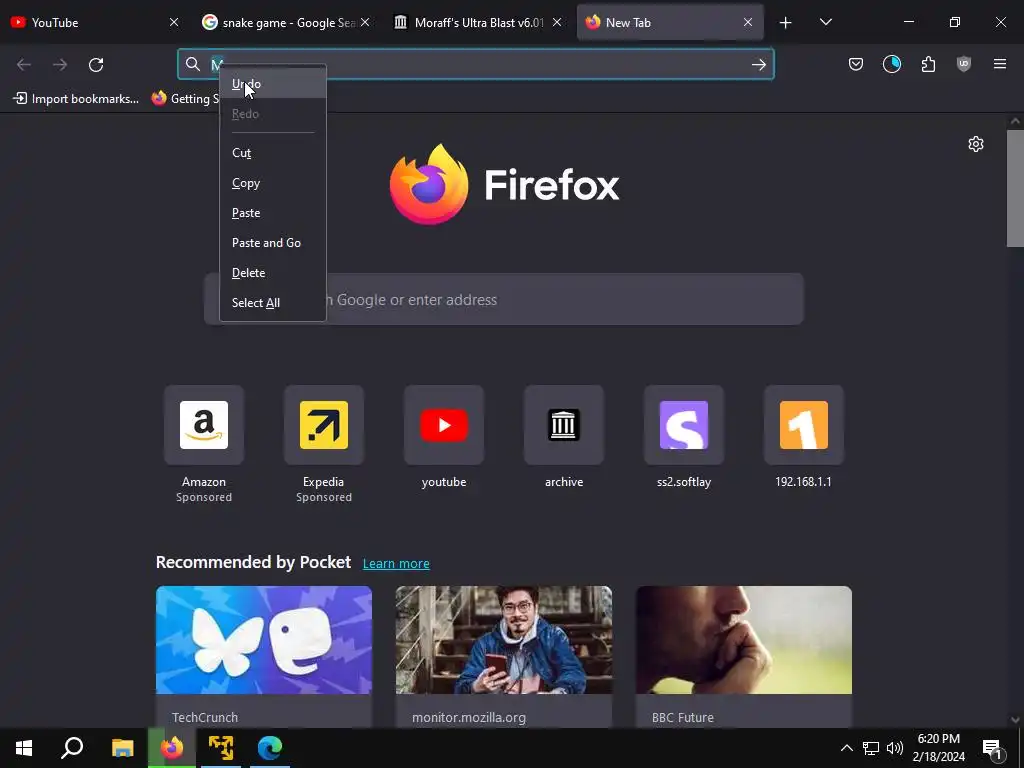Open the new tab personalize gear
The width and height of the screenshot is (1024, 768).
[976, 144]
